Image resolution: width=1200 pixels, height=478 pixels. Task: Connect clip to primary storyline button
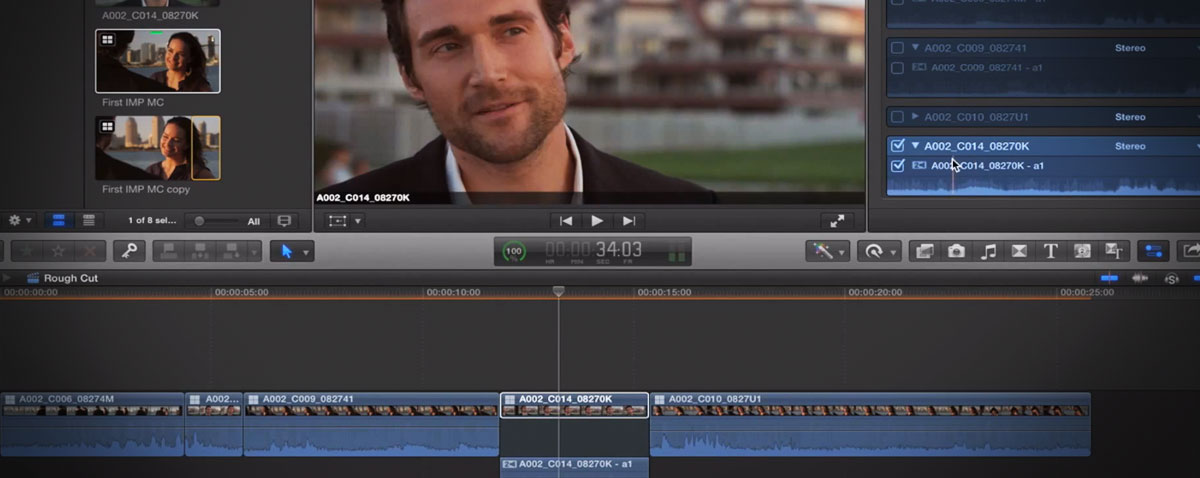168,251
